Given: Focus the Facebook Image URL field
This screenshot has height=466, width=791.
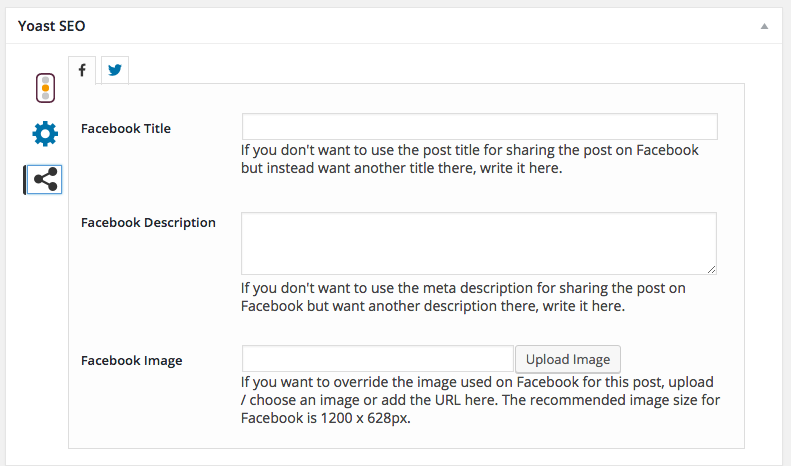Looking at the screenshot, I should [x=378, y=359].
